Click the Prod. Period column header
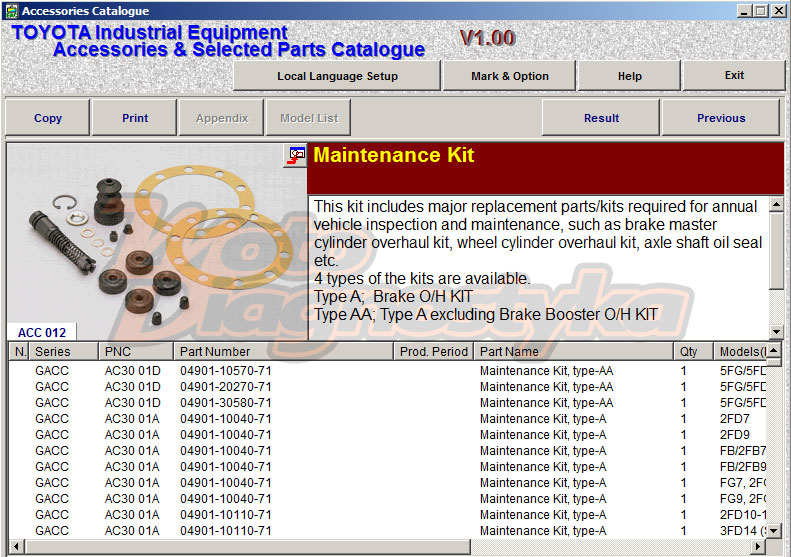This screenshot has height=557, width=791. (434, 351)
